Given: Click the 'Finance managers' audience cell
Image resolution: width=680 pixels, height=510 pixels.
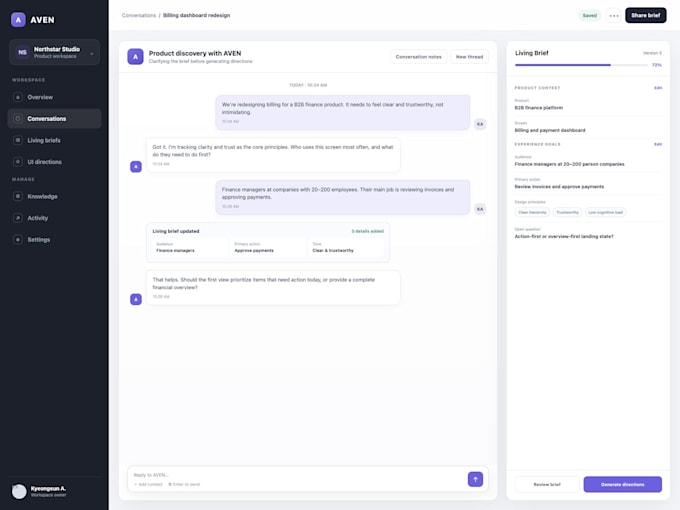Looking at the screenshot, I should click(x=190, y=248).
